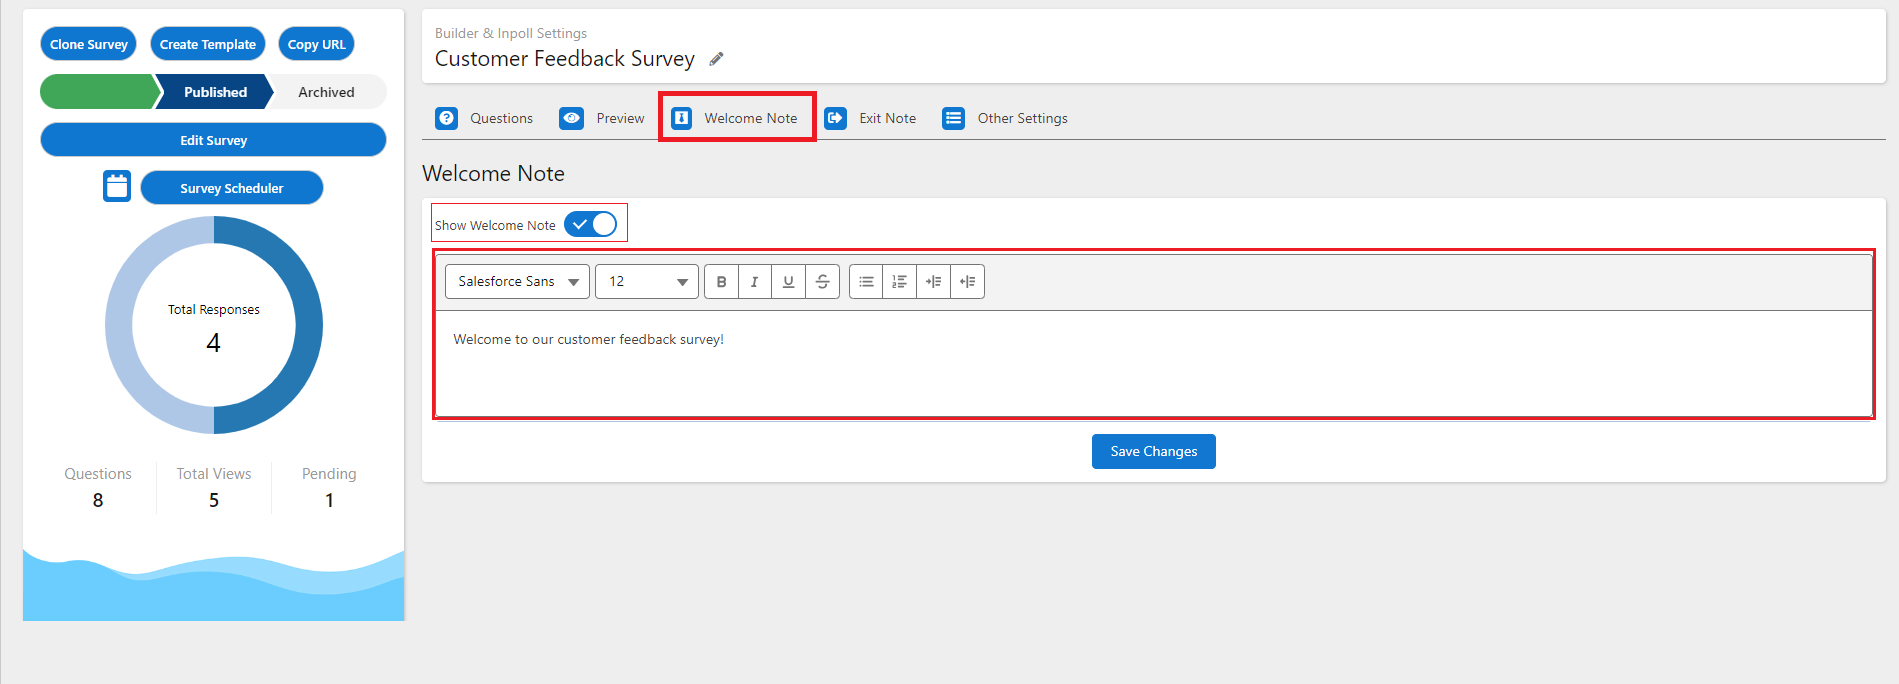Click the Edit Survey button
1899x684 pixels.
click(213, 140)
